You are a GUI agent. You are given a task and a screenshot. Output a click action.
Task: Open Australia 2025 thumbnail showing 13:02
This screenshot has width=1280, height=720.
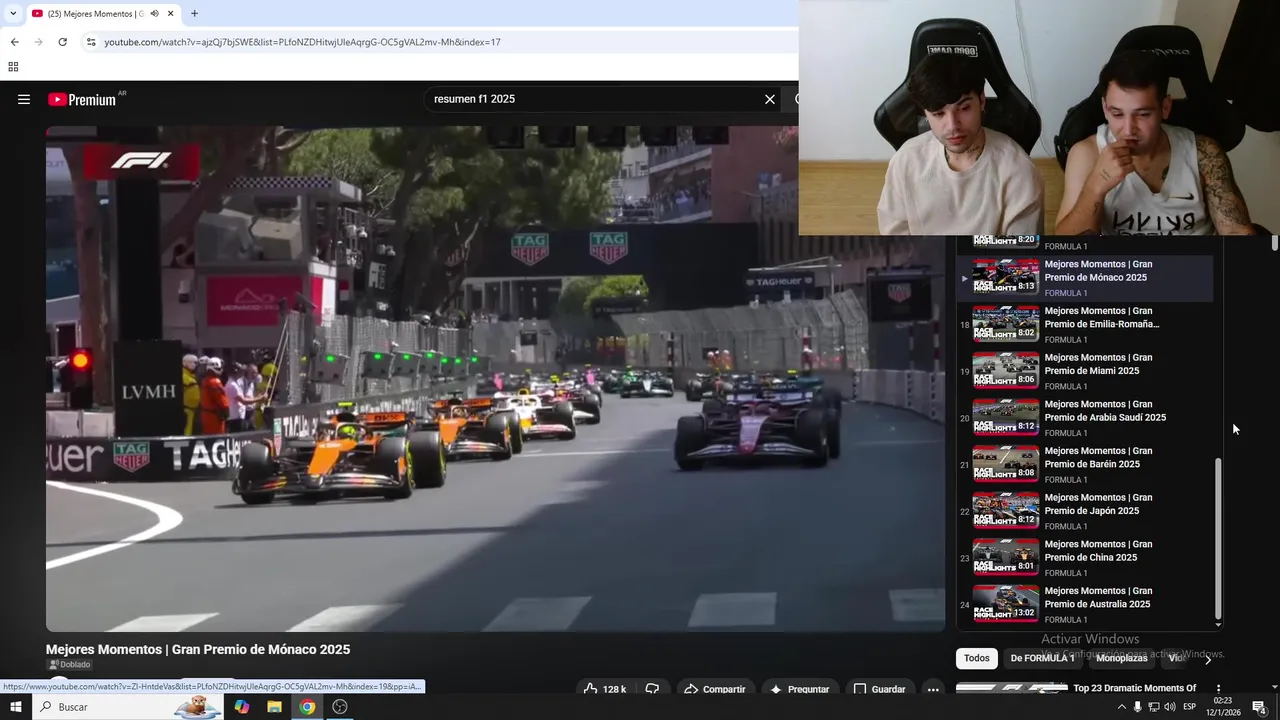[x=1006, y=604]
